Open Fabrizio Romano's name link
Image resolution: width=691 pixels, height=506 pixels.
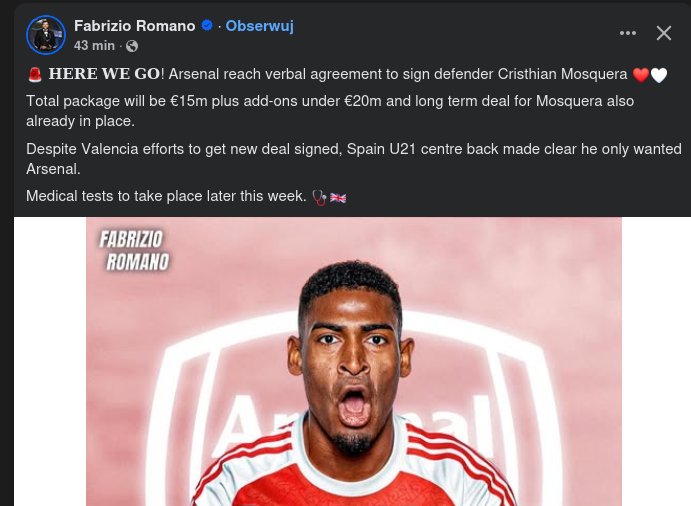point(134,26)
